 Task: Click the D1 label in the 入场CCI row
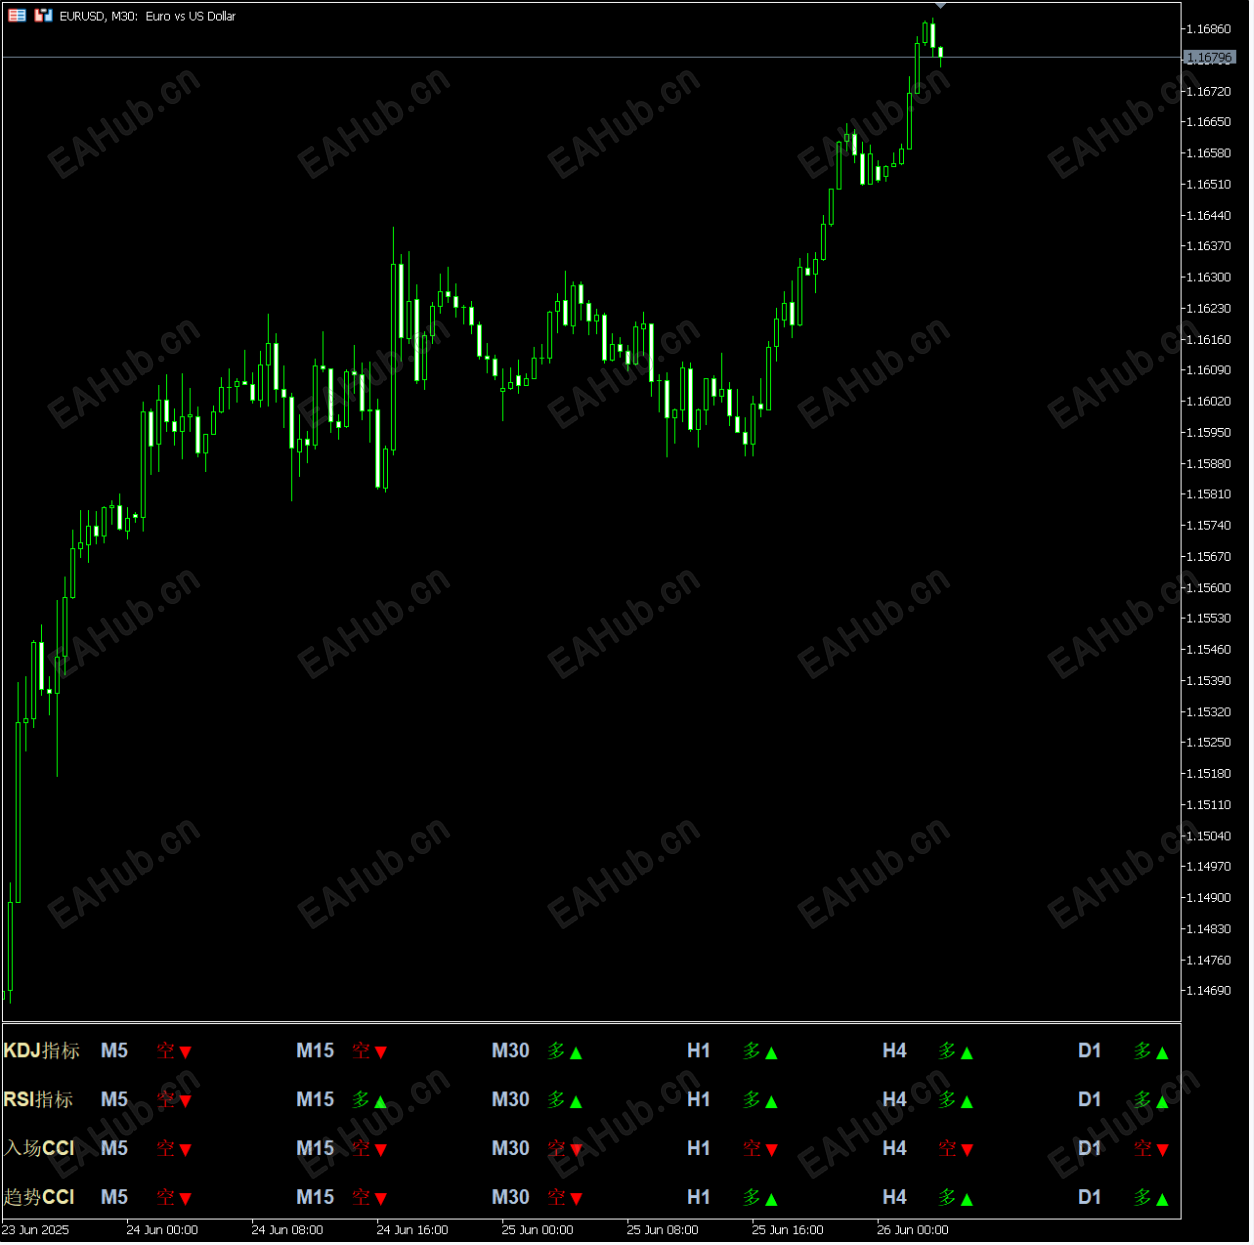pos(1089,1148)
